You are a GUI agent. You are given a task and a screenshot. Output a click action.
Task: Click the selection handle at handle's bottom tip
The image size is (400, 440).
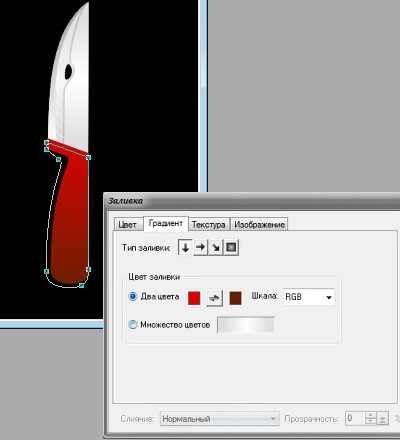[81, 285]
